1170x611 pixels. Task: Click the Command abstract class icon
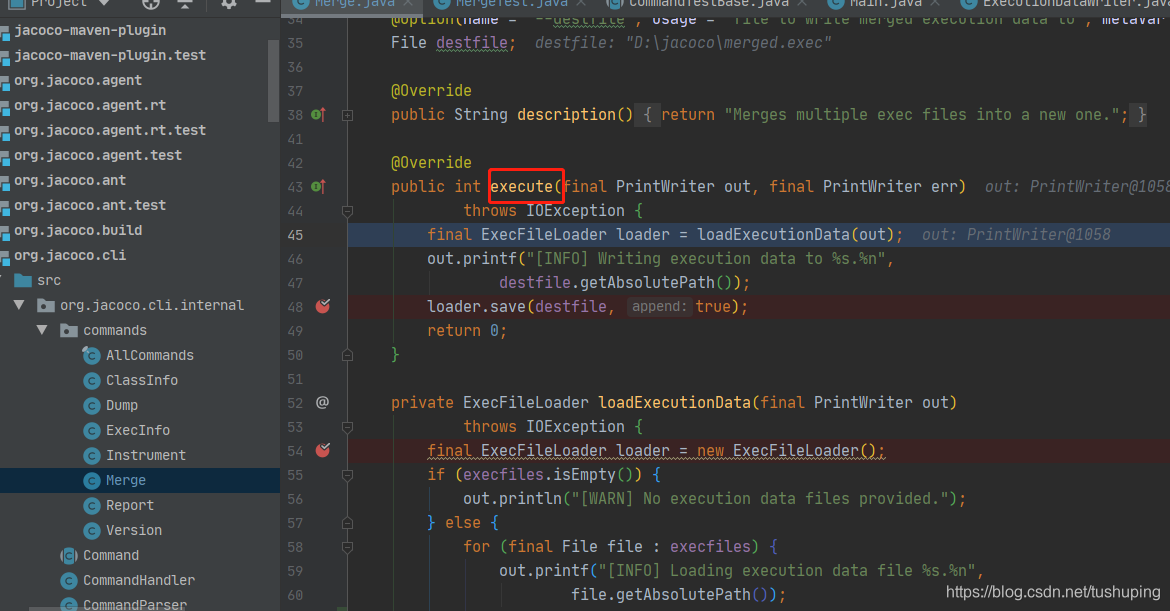click(69, 556)
